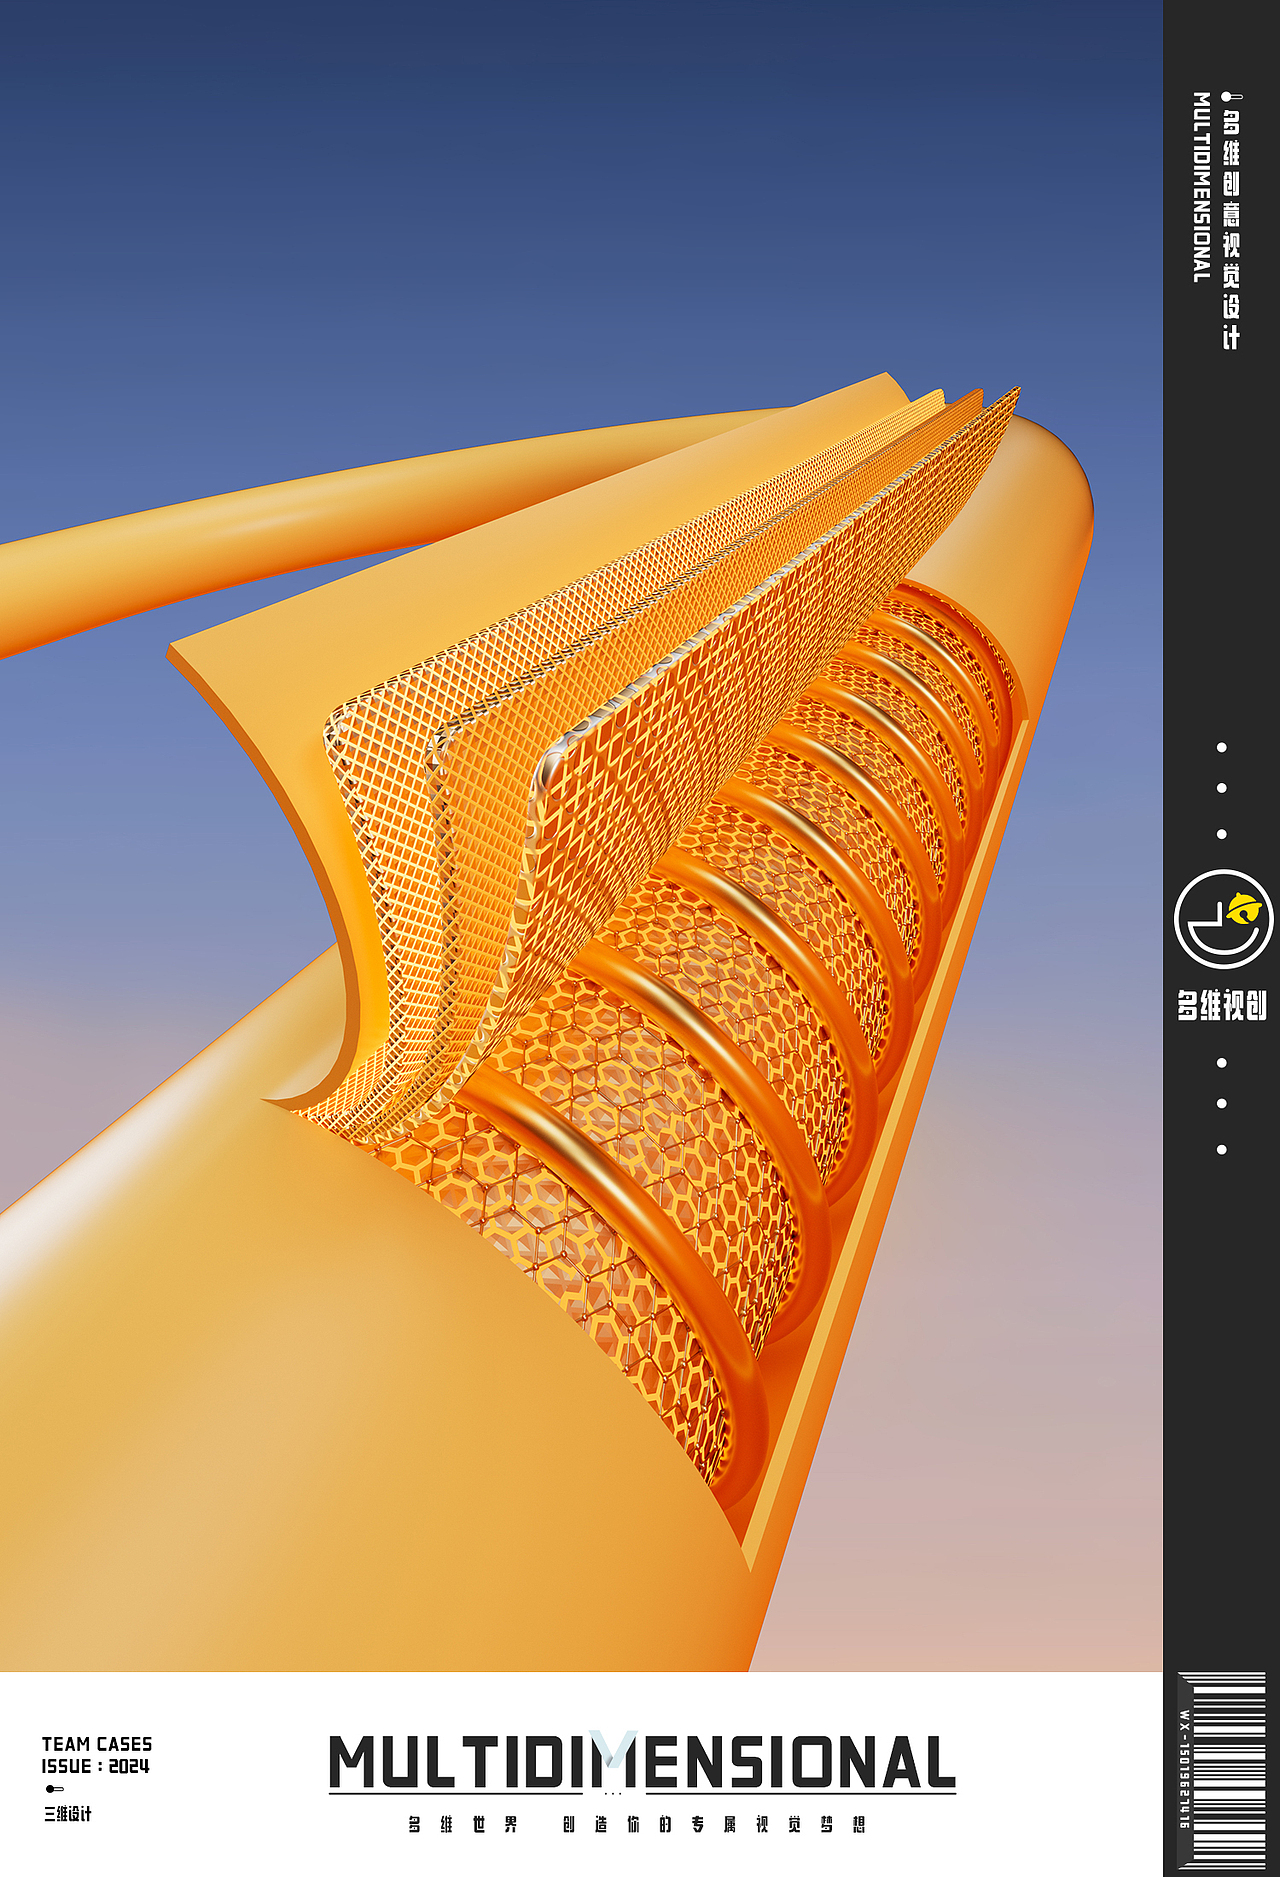
Task: Click the 三维设计 label at bottom left
Action: point(67,1814)
